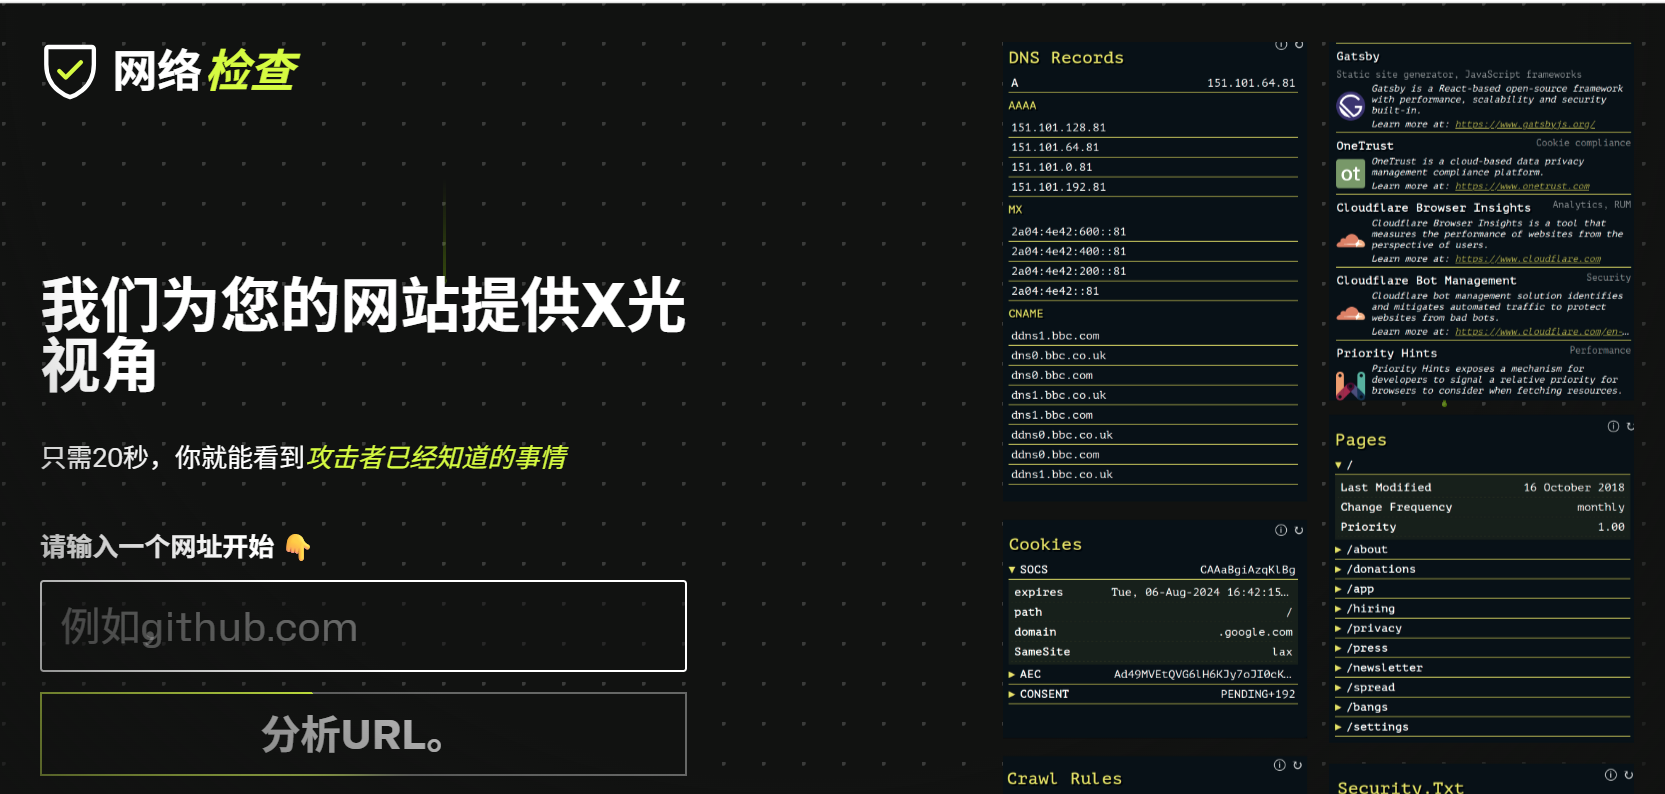Open Cloudflare Browser Insights learn more link
Viewport: 1665px width, 794px height.
[x=1528, y=259]
